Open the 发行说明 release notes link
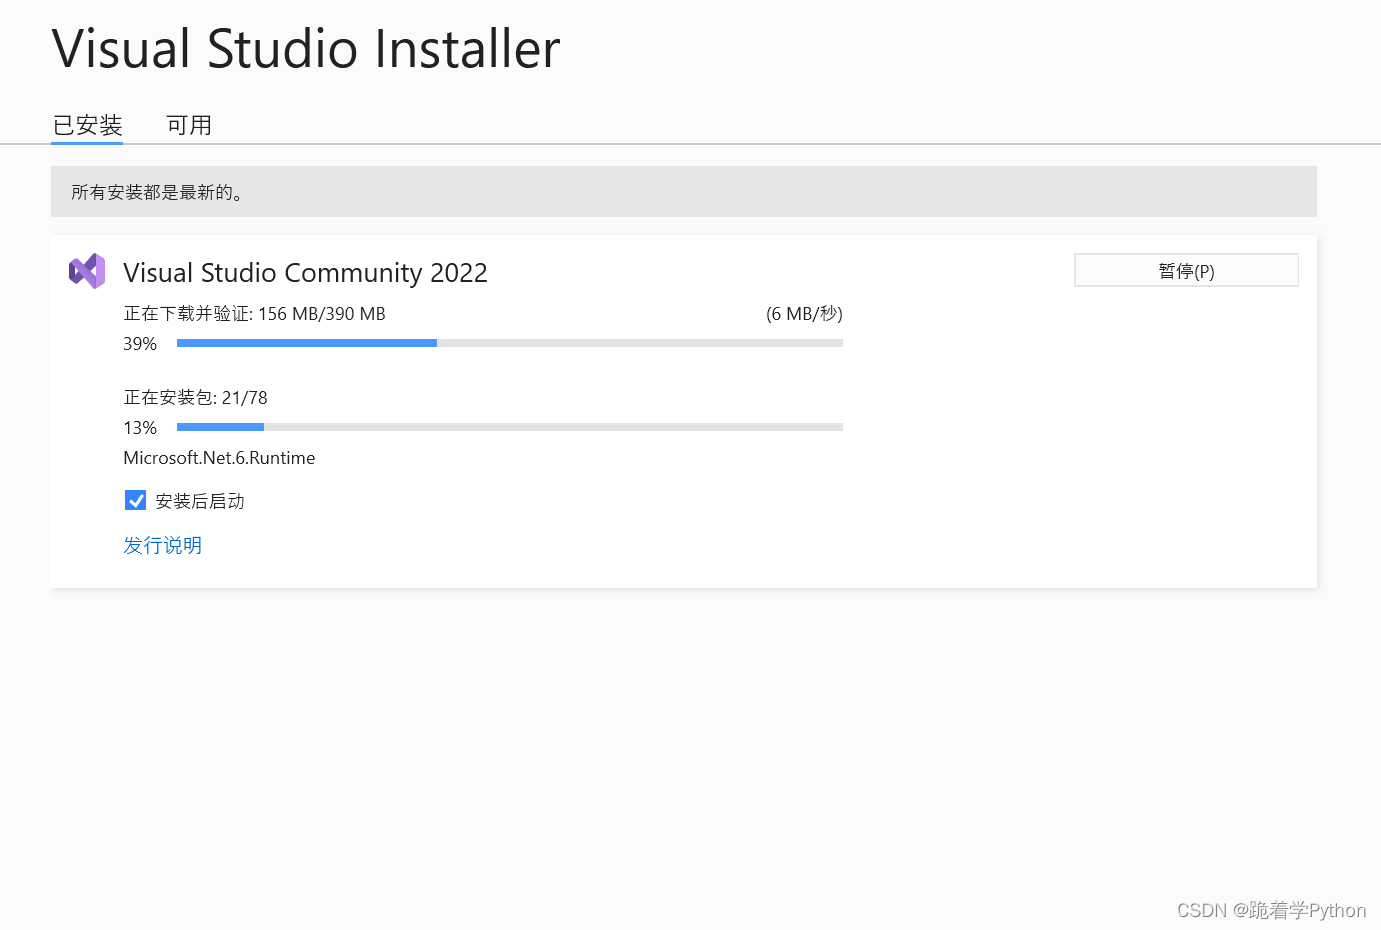1381x930 pixels. 162,545
